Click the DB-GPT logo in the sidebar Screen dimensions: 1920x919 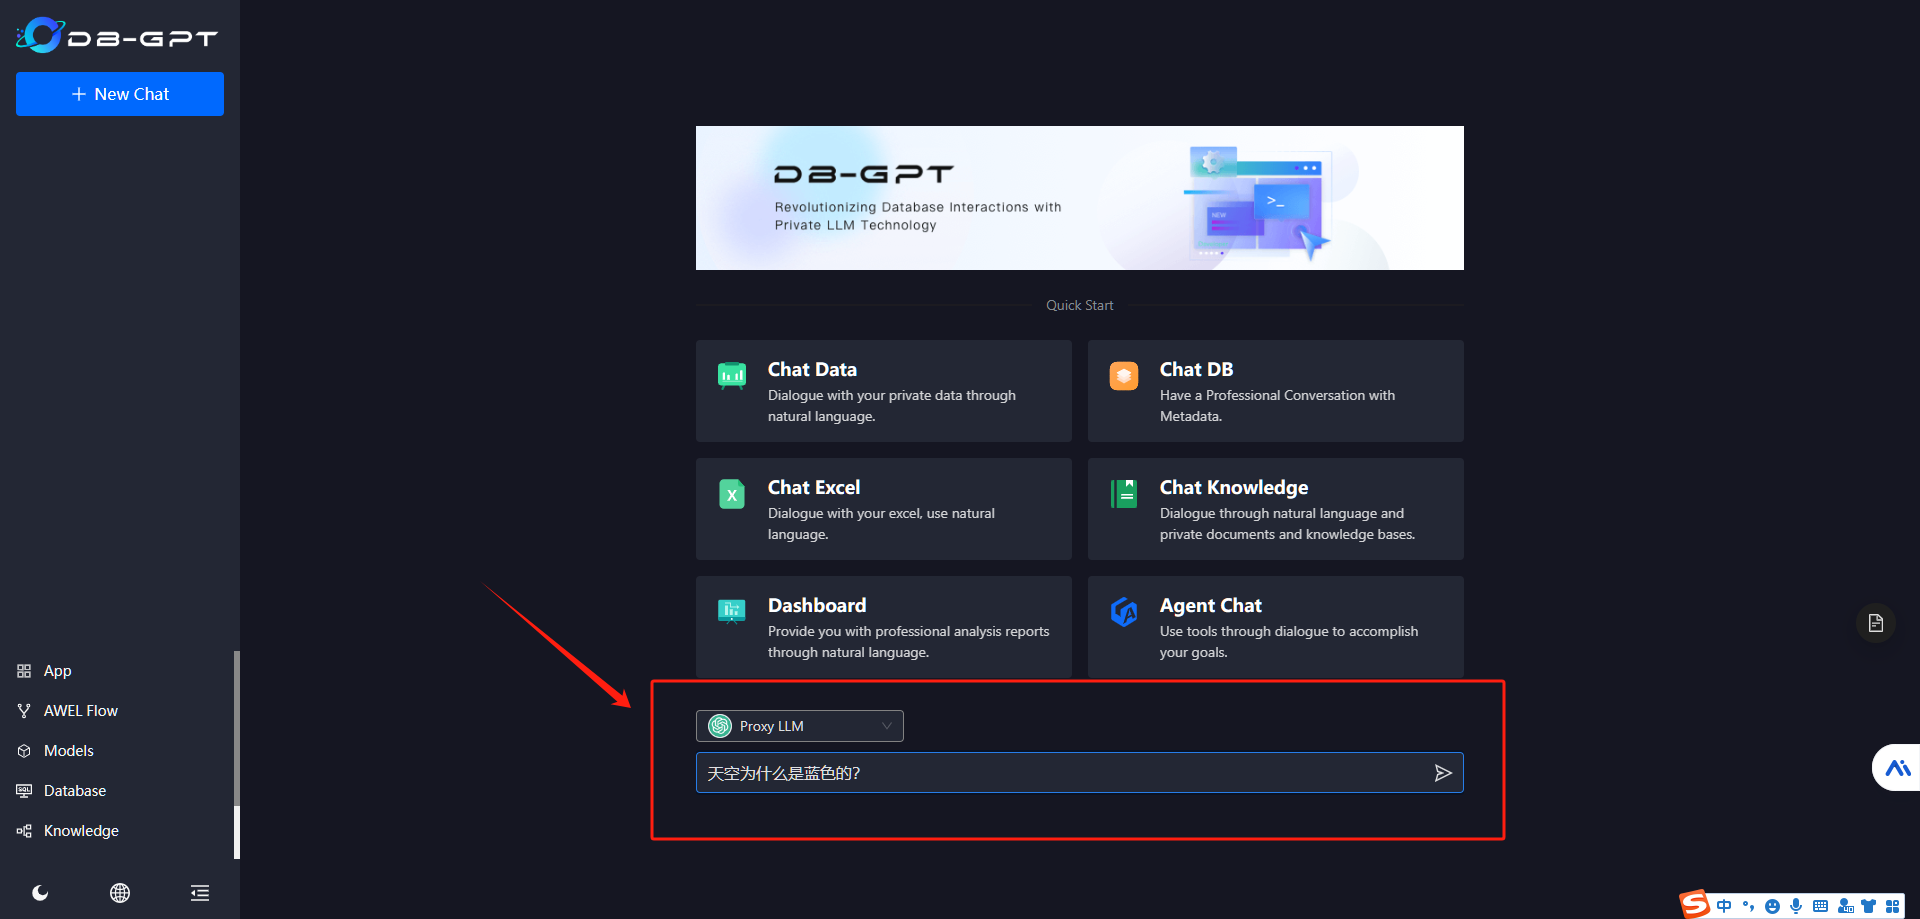click(117, 36)
